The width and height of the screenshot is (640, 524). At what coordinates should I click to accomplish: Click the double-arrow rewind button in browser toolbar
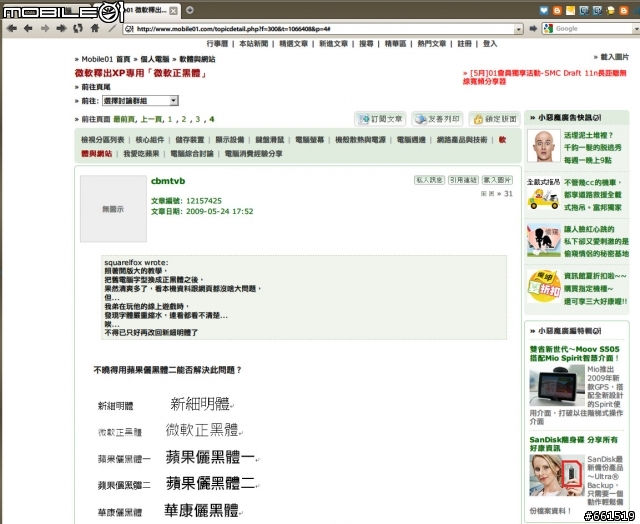click(x=12, y=28)
